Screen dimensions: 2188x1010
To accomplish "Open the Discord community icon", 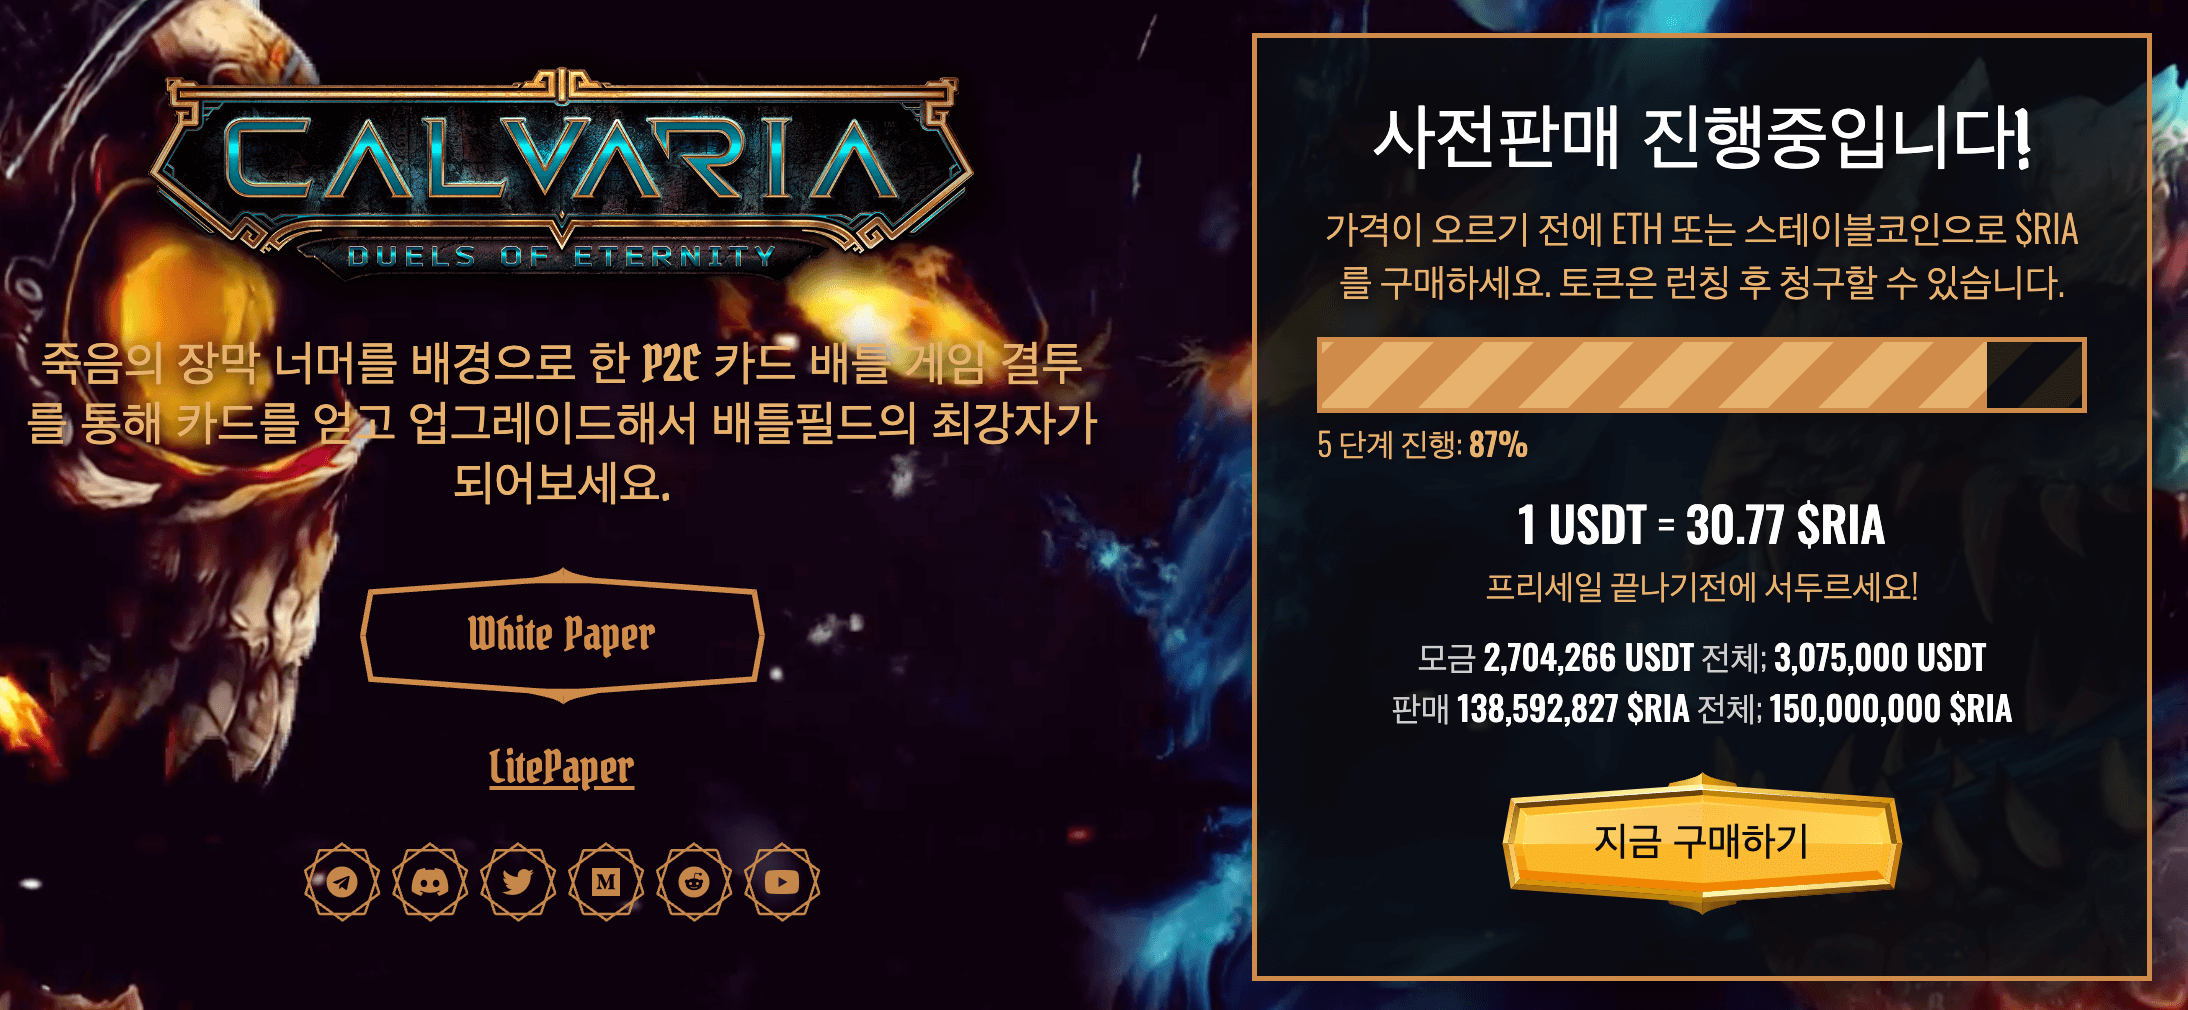I will (430, 882).
